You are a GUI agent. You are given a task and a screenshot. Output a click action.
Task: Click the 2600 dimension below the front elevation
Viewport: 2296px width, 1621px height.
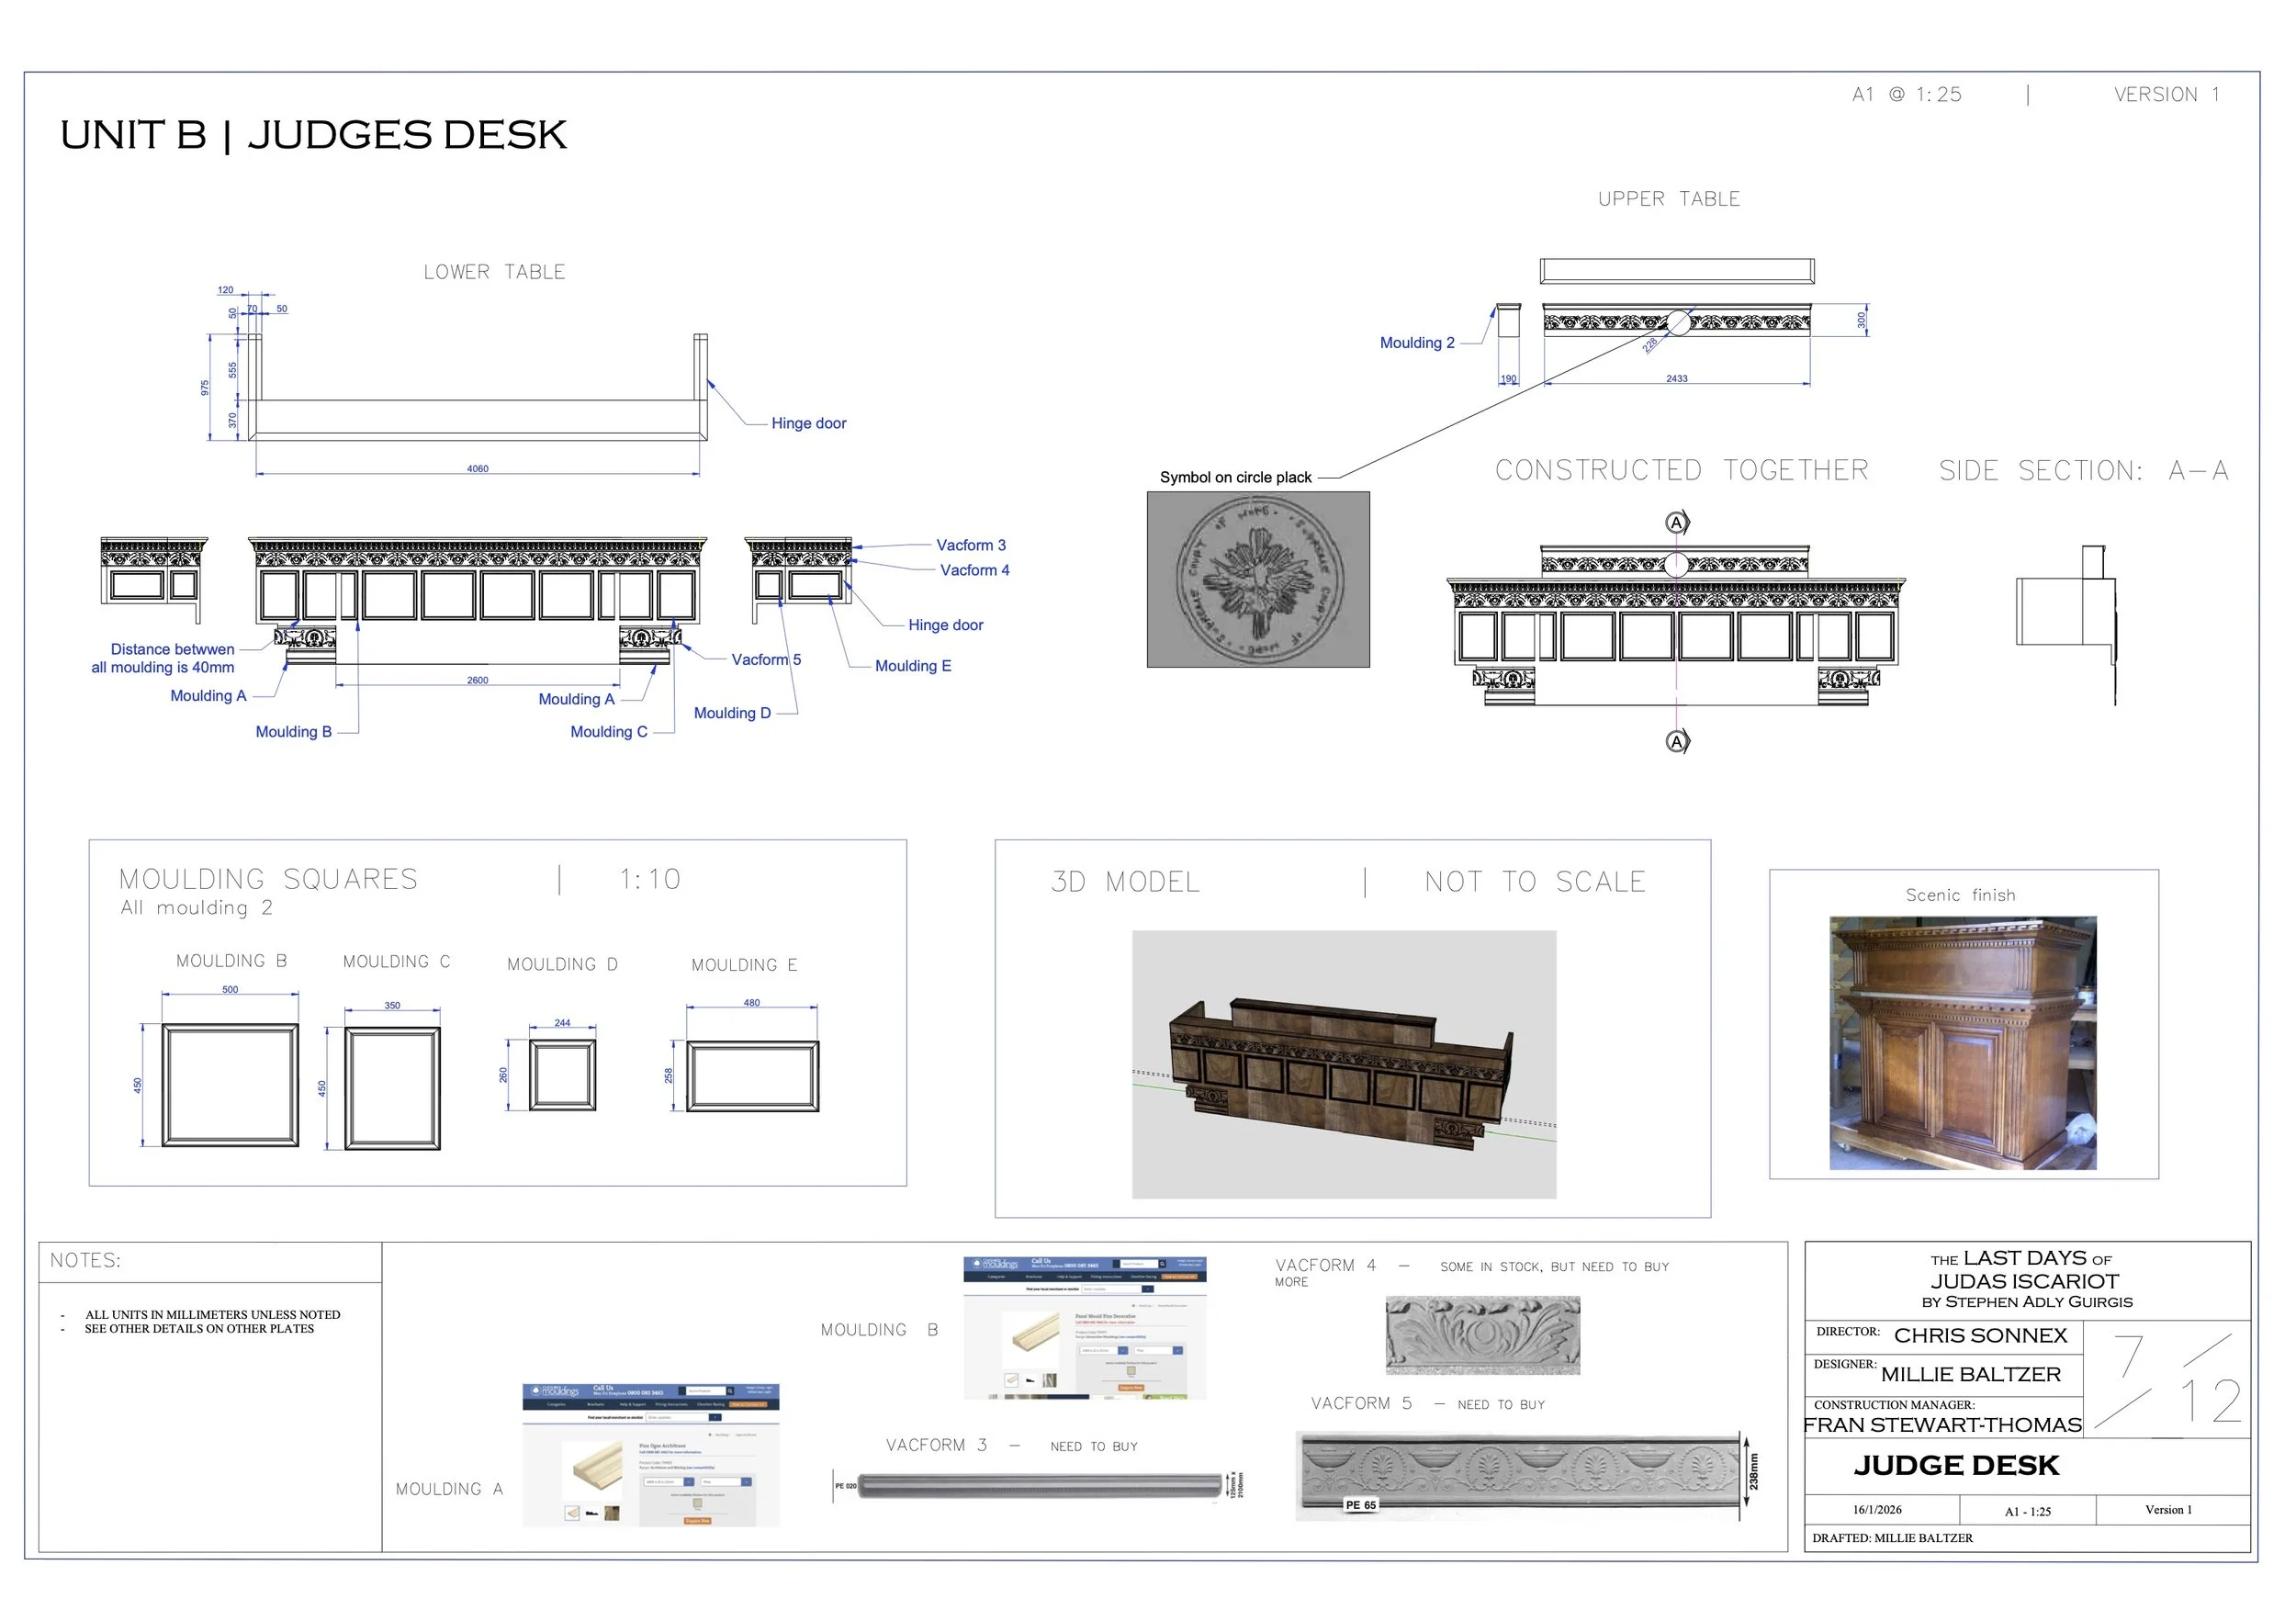[477, 680]
